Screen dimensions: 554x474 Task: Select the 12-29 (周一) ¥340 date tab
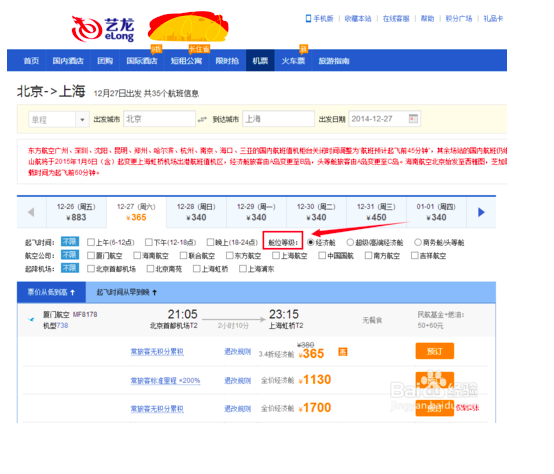pyautogui.click(x=257, y=212)
